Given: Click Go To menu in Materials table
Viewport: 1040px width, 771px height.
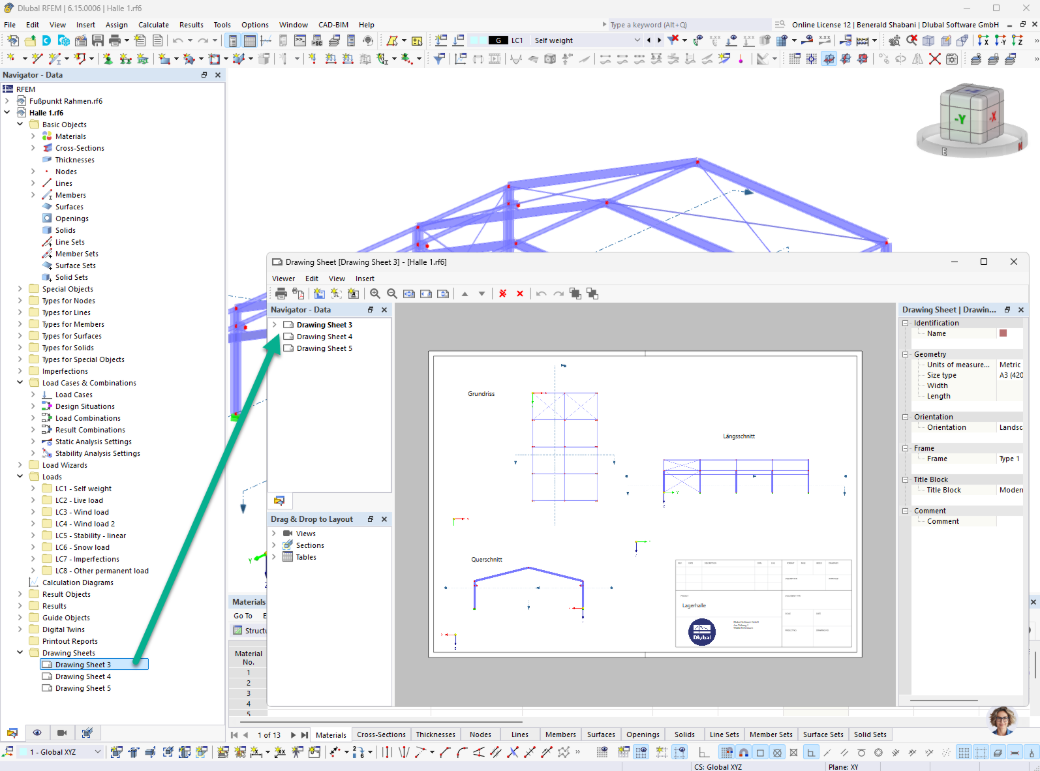Looking at the screenshot, I should click(243, 616).
